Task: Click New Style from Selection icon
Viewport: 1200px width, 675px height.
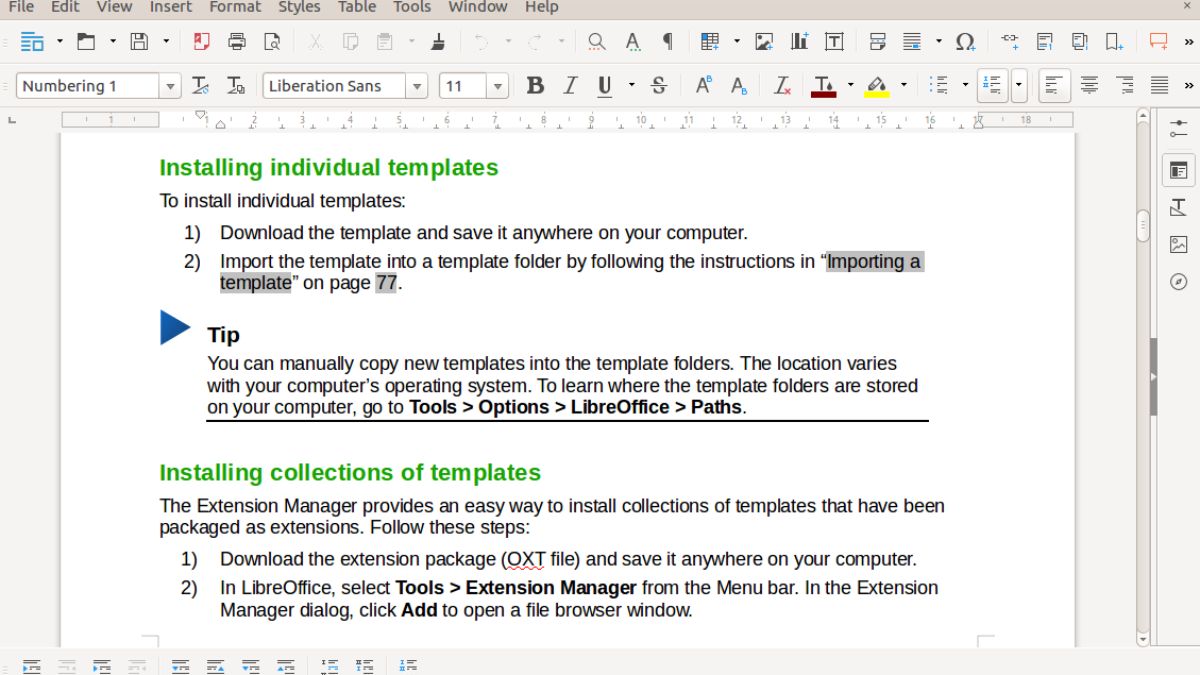Action: [x=236, y=86]
